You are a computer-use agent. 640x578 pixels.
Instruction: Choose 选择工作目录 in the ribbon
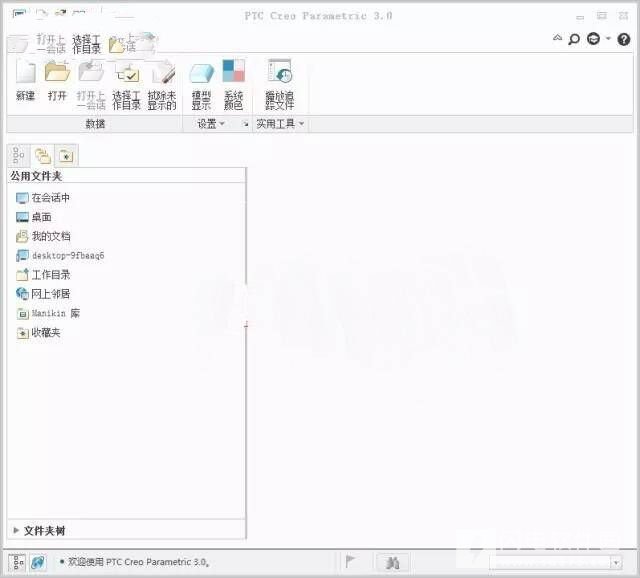click(x=127, y=85)
